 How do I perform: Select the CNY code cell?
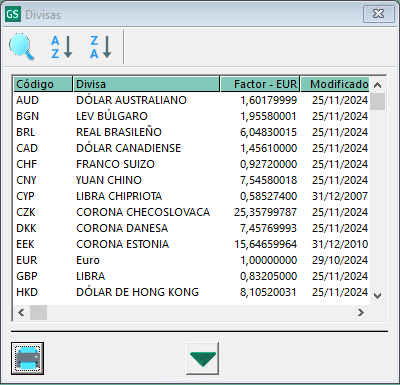[x=26, y=180]
